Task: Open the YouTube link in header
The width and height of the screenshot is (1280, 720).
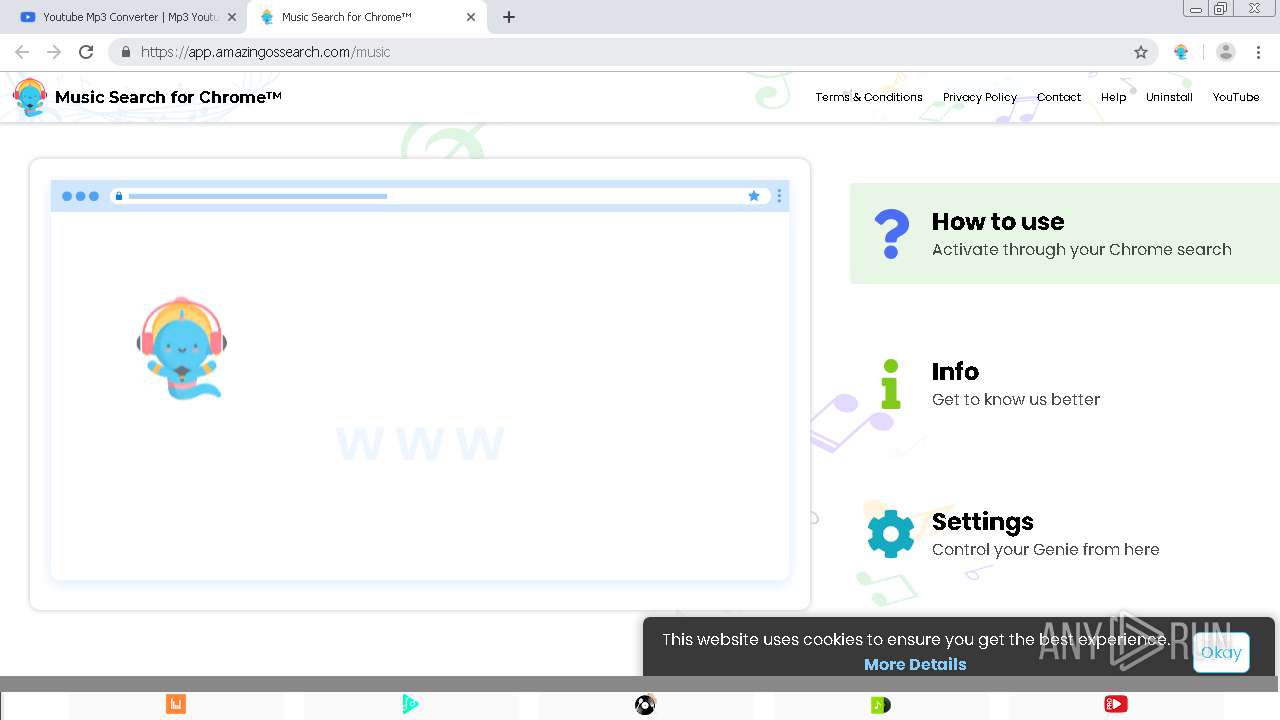Action: [1236, 97]
